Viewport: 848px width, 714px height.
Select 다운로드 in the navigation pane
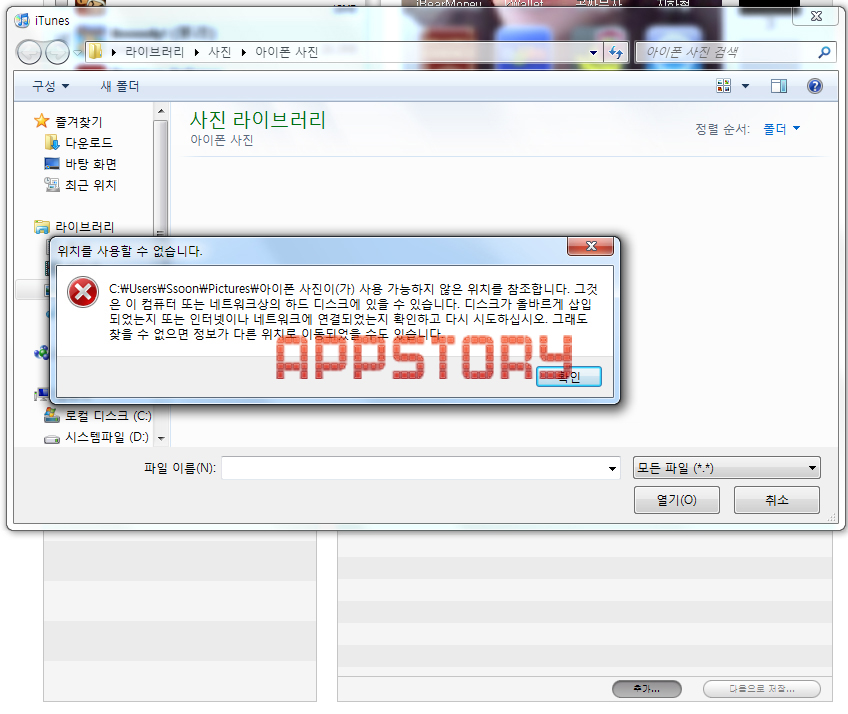89,143
